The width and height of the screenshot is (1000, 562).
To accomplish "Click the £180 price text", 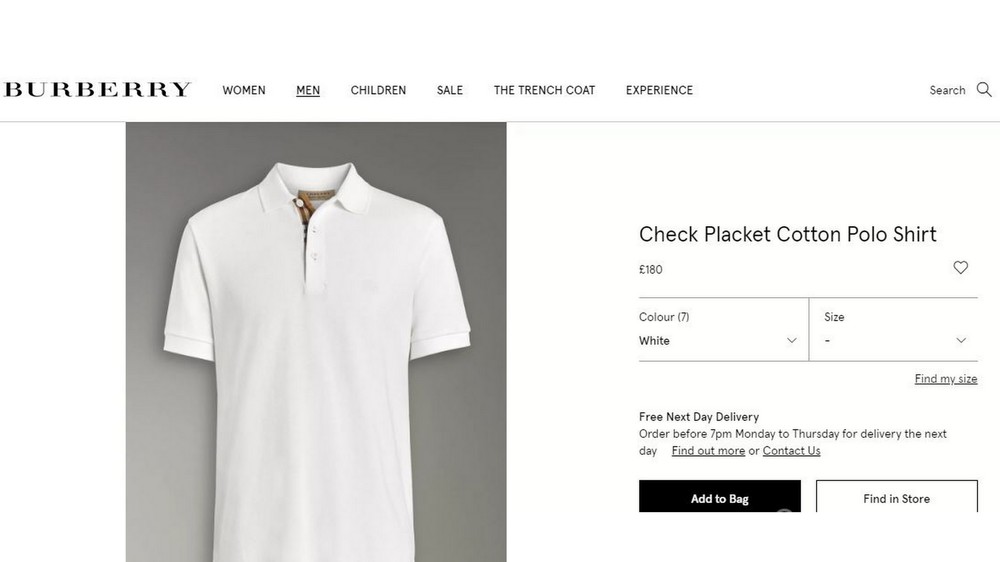I will click(651, 270).
